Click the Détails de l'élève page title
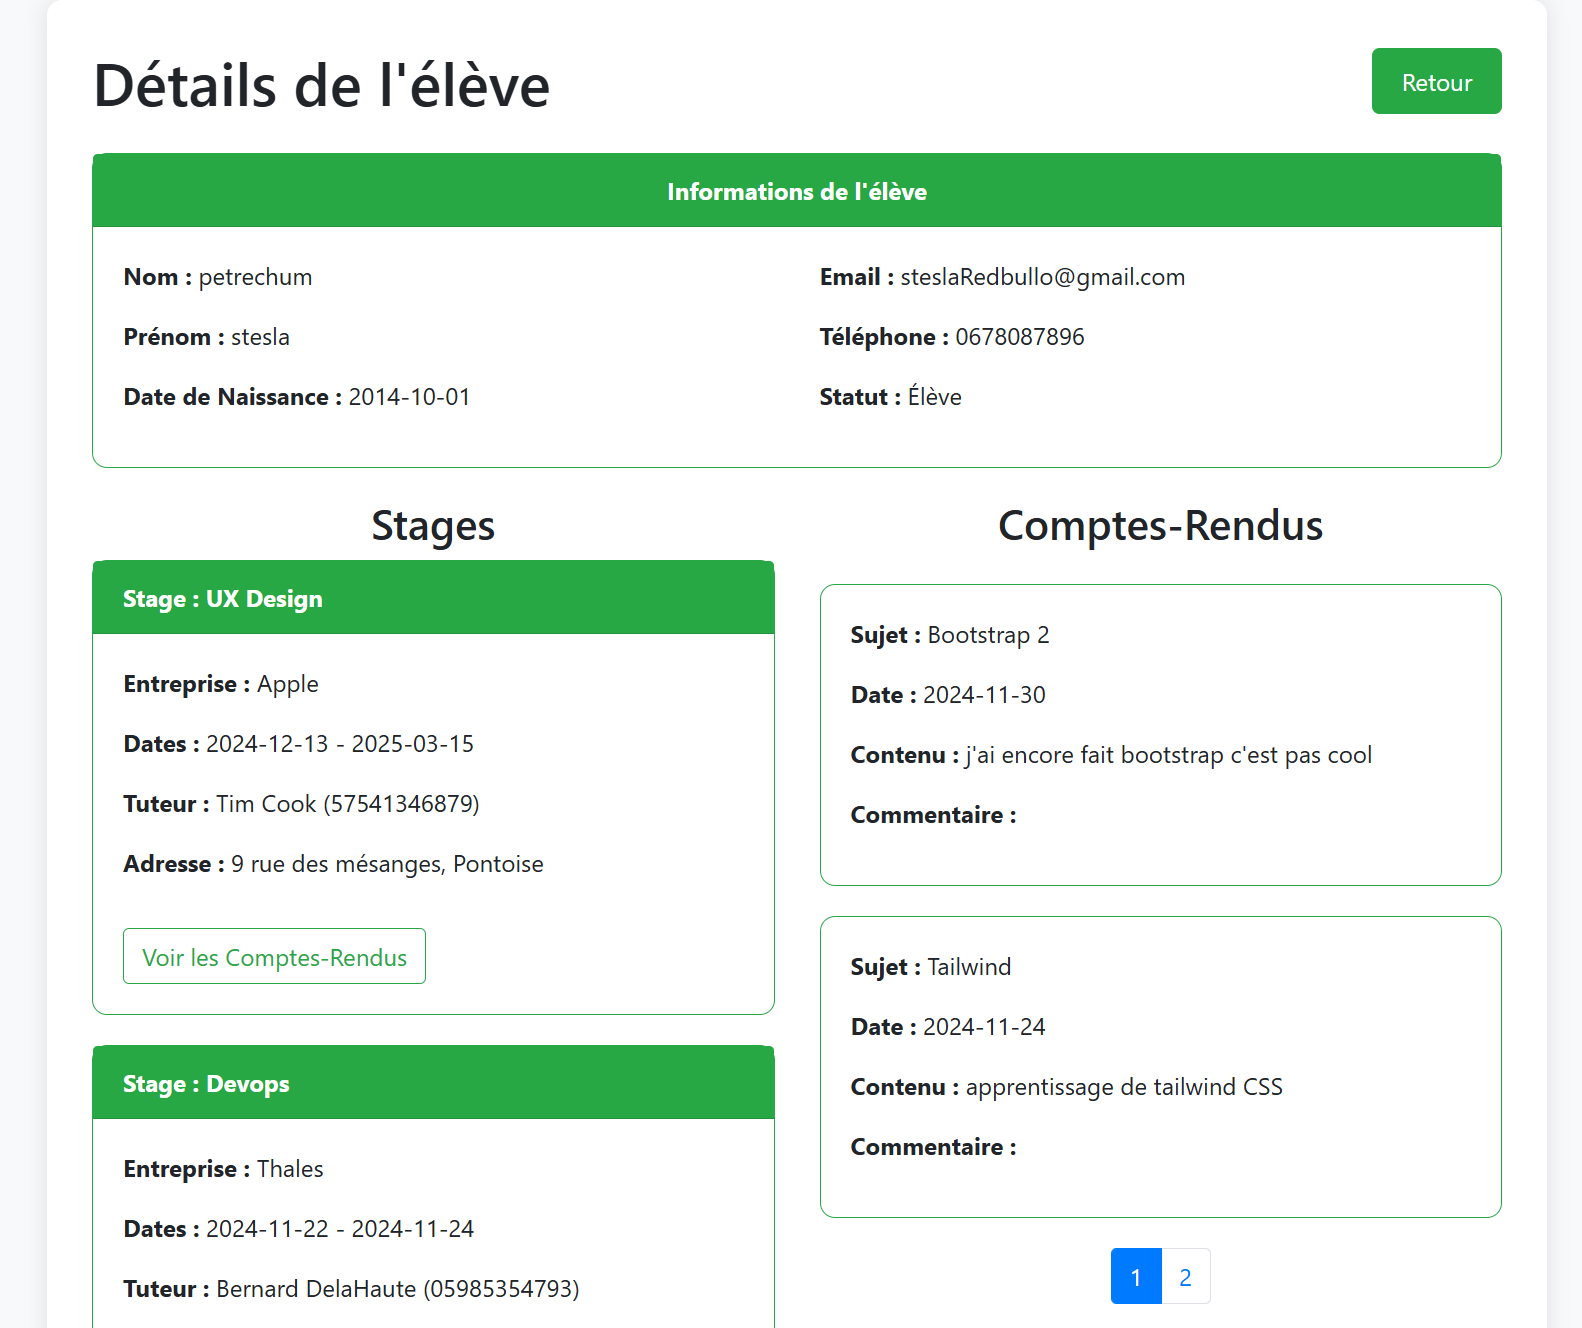The image size is (1582, 1328). (321, 86)
